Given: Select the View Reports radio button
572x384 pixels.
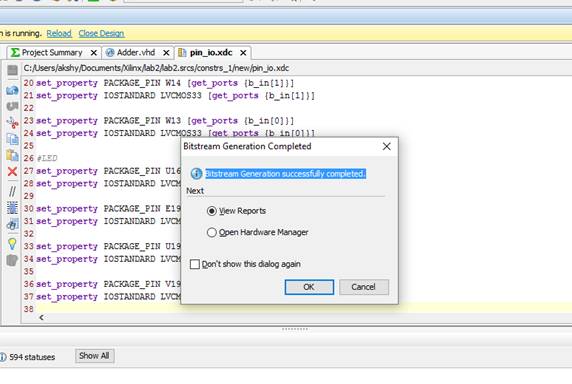Looking at the screenshot, I should tap(212, 211).
